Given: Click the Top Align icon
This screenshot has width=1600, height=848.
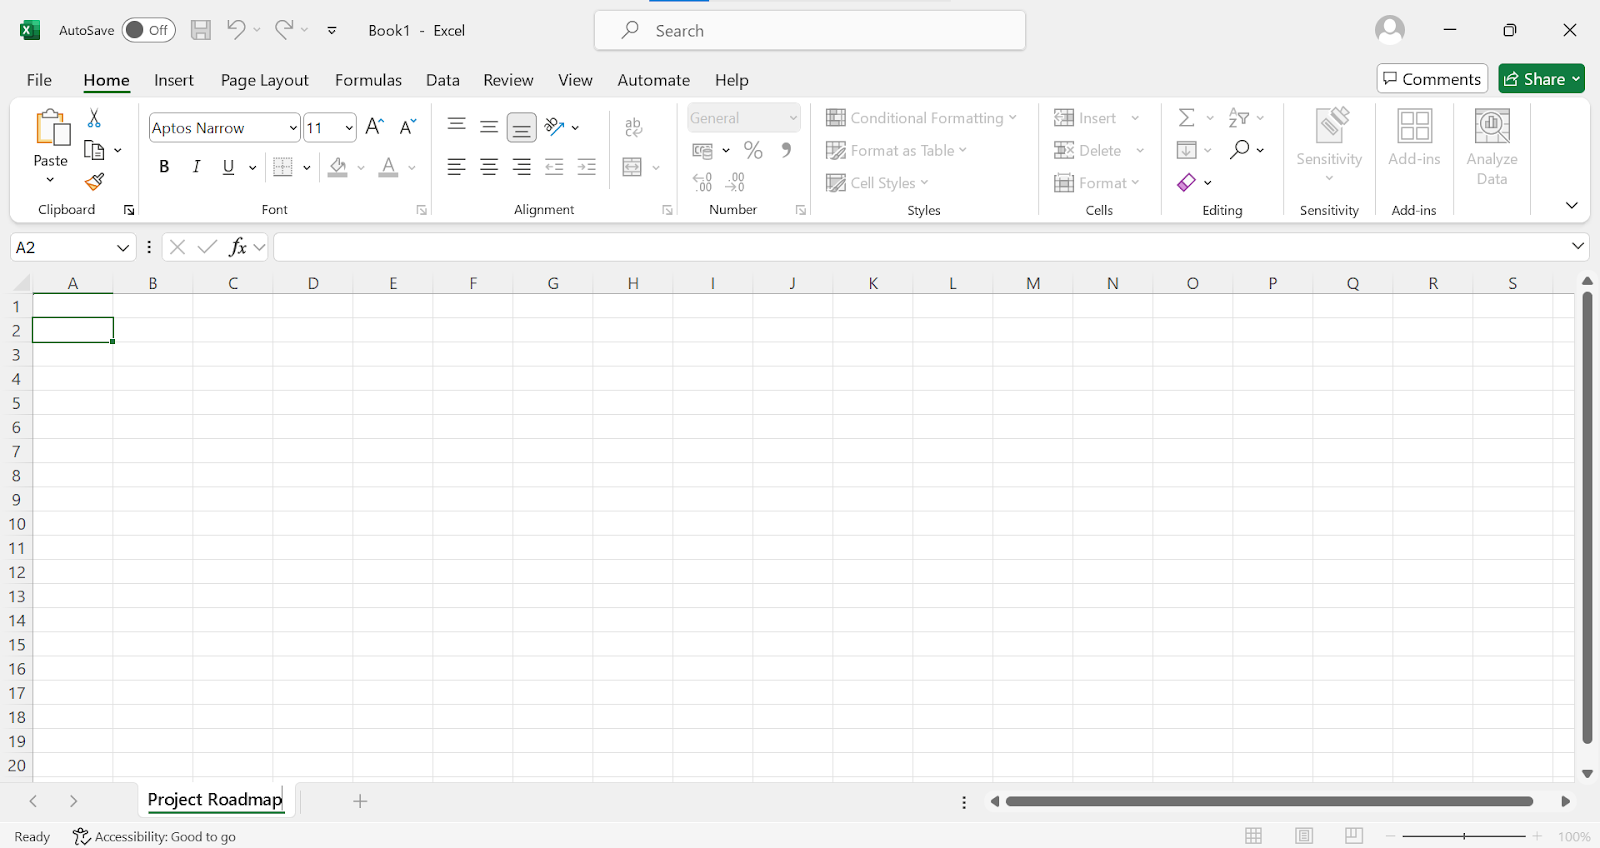Looking at the screenshot, I should pyautogui.click(x=457, y=127).
